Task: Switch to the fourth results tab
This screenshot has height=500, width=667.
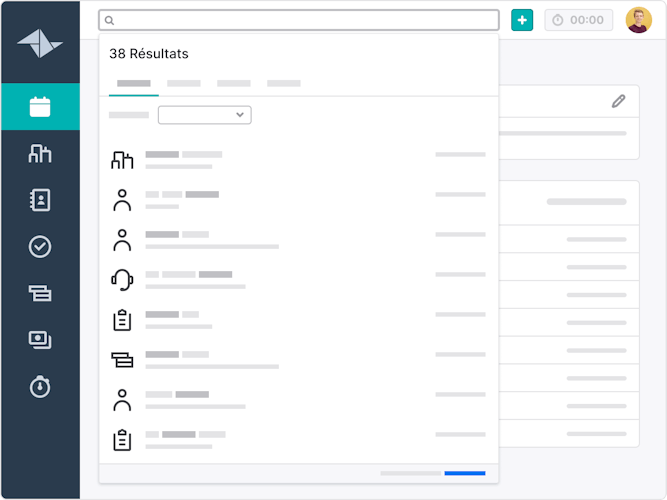Action: tap(284, 84)
